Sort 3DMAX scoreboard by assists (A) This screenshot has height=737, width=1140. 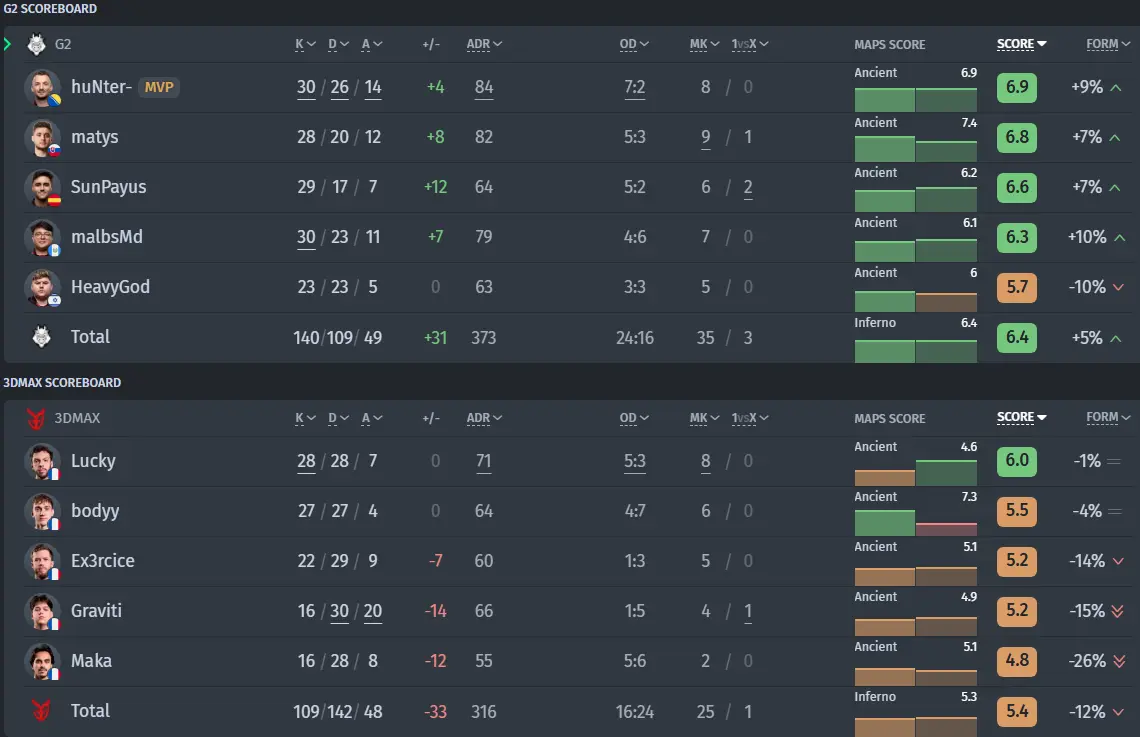(372, 418)
